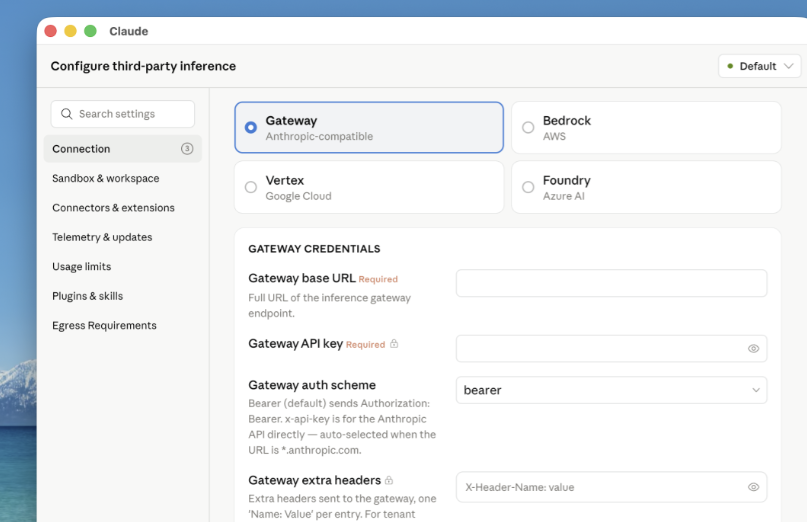The height and width of the screenshot is (522, 807).
Task: Open the Default profile dropdown
Action: coord(759,66)
